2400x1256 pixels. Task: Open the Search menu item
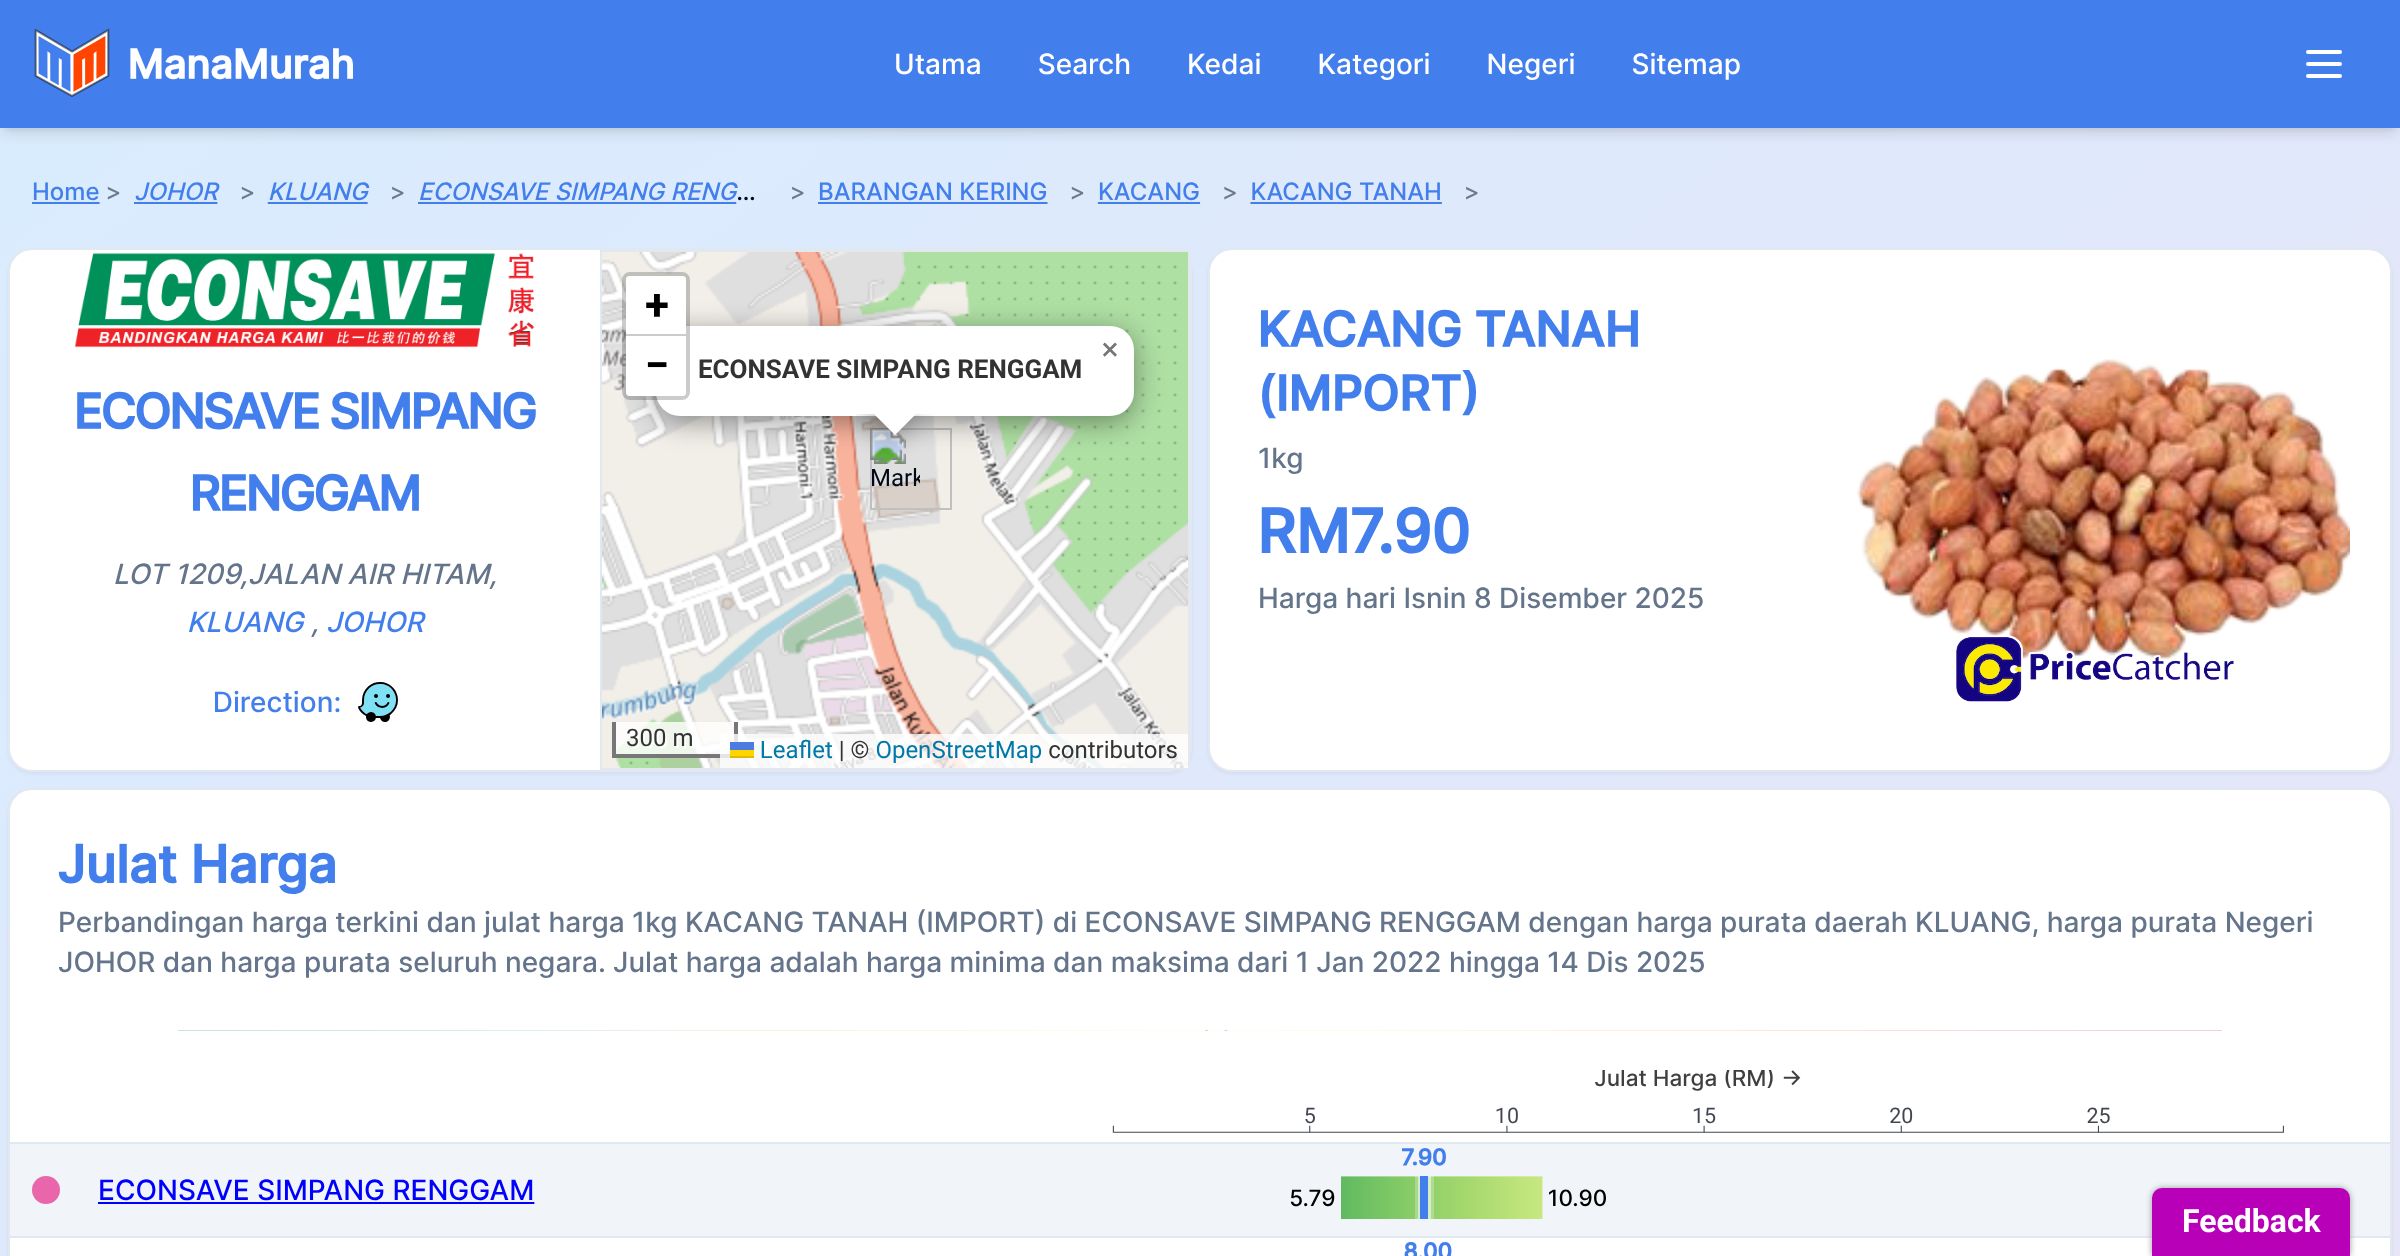1083,64
